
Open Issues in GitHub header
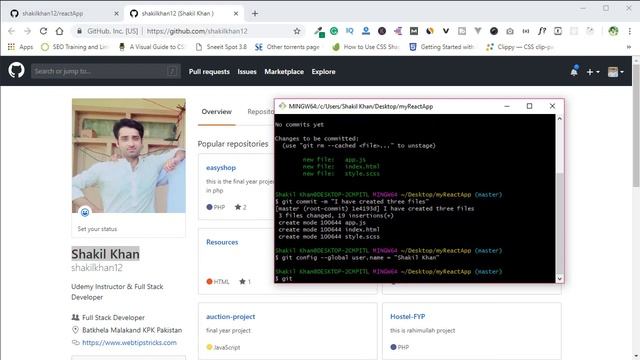[247, 71]
